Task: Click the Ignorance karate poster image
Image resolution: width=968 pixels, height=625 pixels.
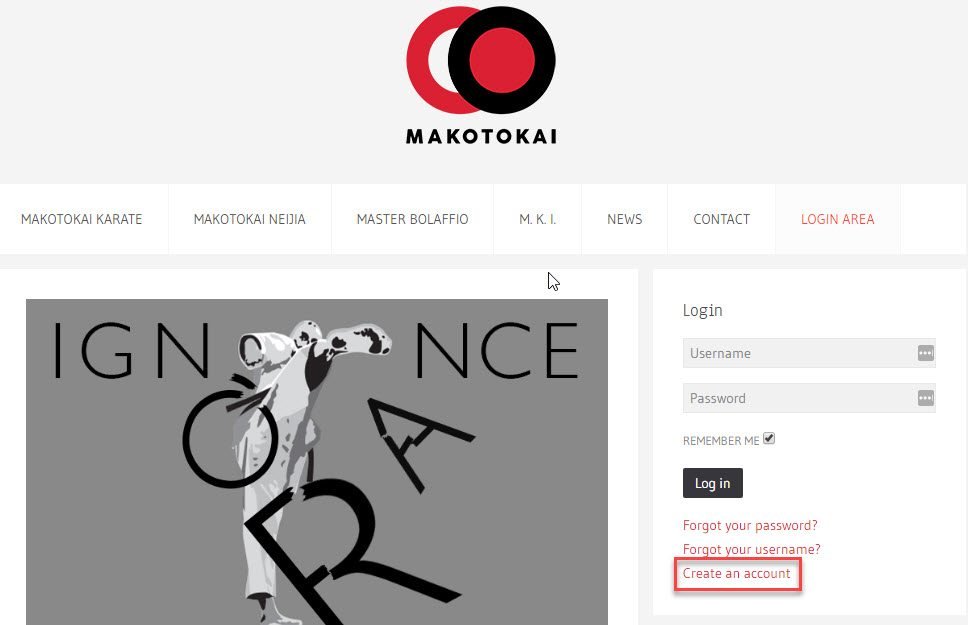Action: pos(317,462)
